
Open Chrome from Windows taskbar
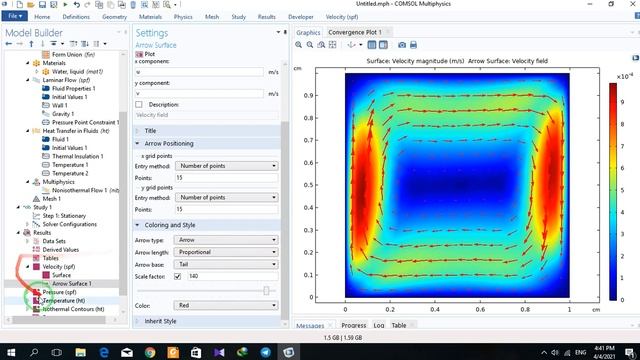[150, 352]
